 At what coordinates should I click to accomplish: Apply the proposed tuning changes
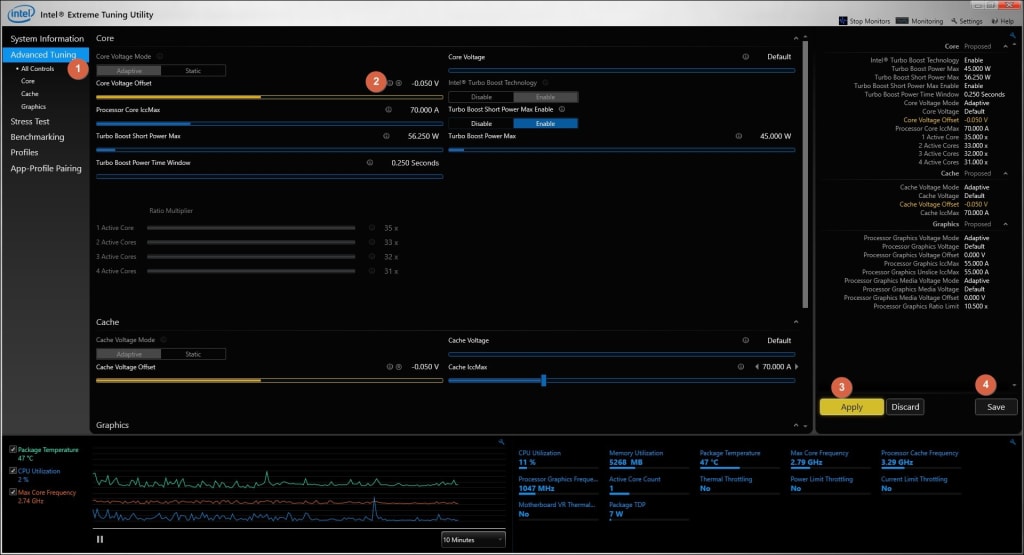(852, 407)
